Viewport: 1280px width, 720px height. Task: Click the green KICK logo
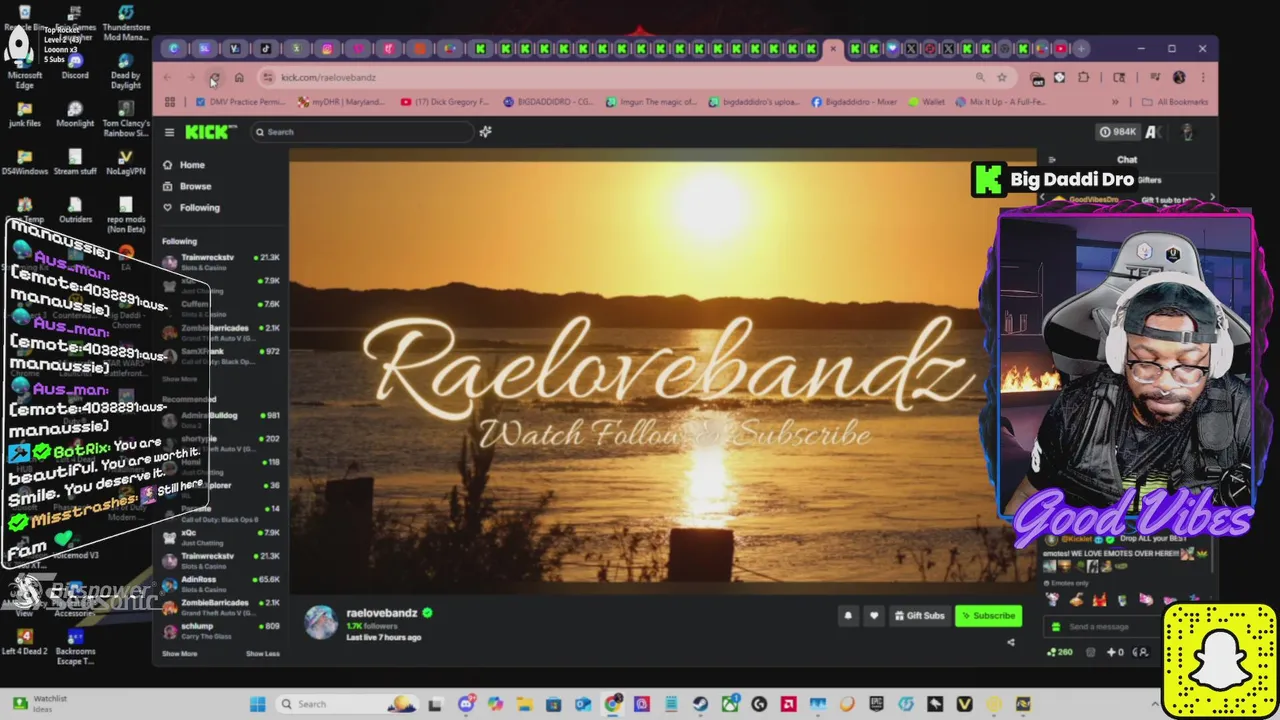pos(210,132)
